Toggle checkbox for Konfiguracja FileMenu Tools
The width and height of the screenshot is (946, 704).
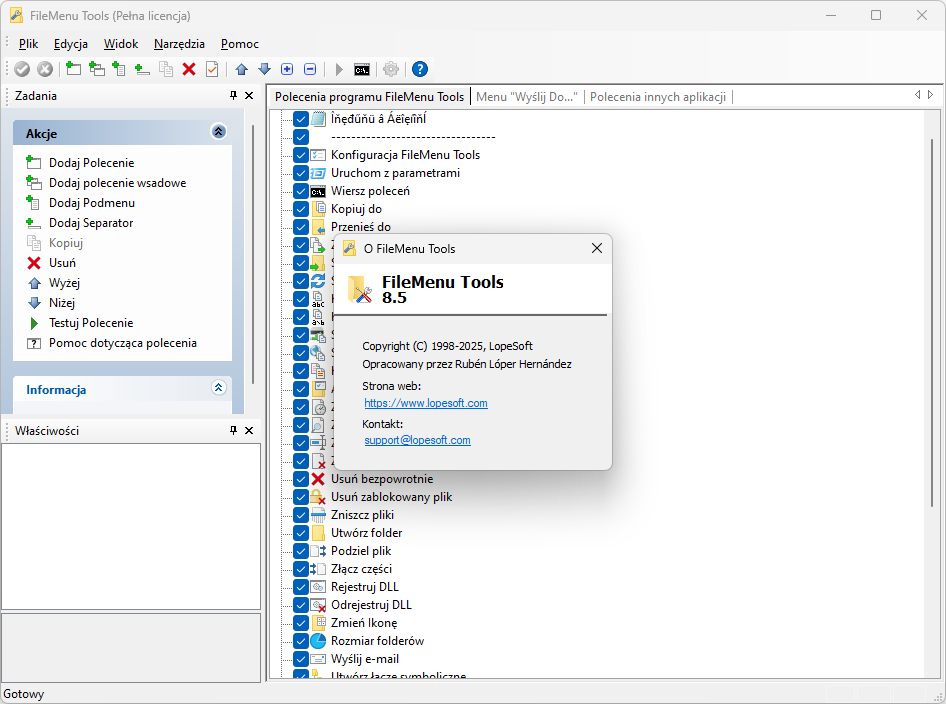301,155
